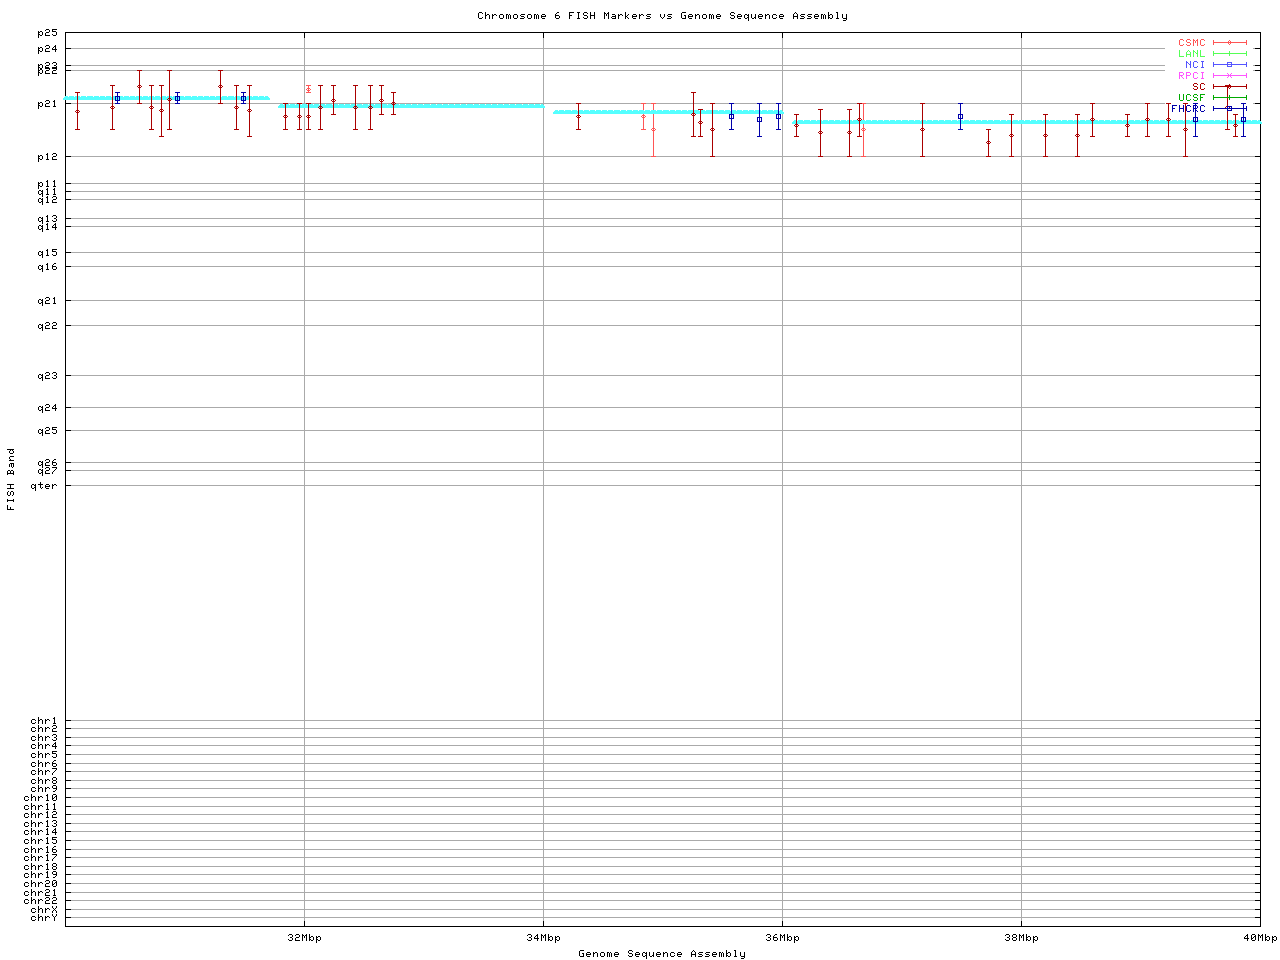Click the UCSF legend label
This screenshot has height=960, width=1280.
coord(1191,98)
